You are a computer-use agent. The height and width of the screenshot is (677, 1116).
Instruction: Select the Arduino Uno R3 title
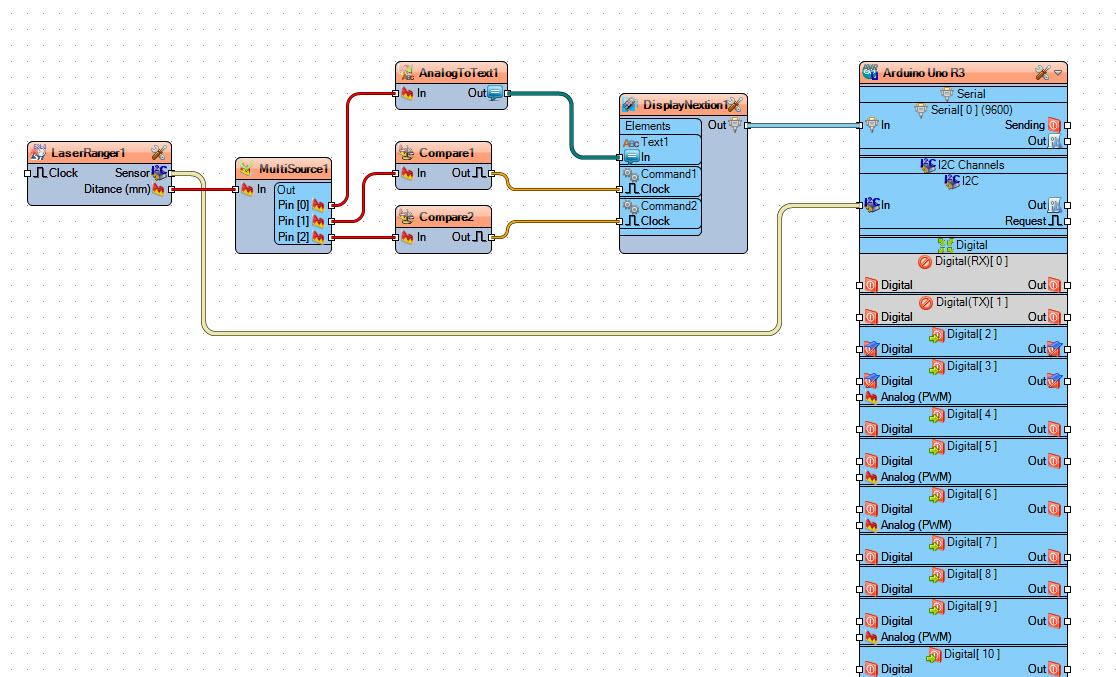tap(924, 73)
